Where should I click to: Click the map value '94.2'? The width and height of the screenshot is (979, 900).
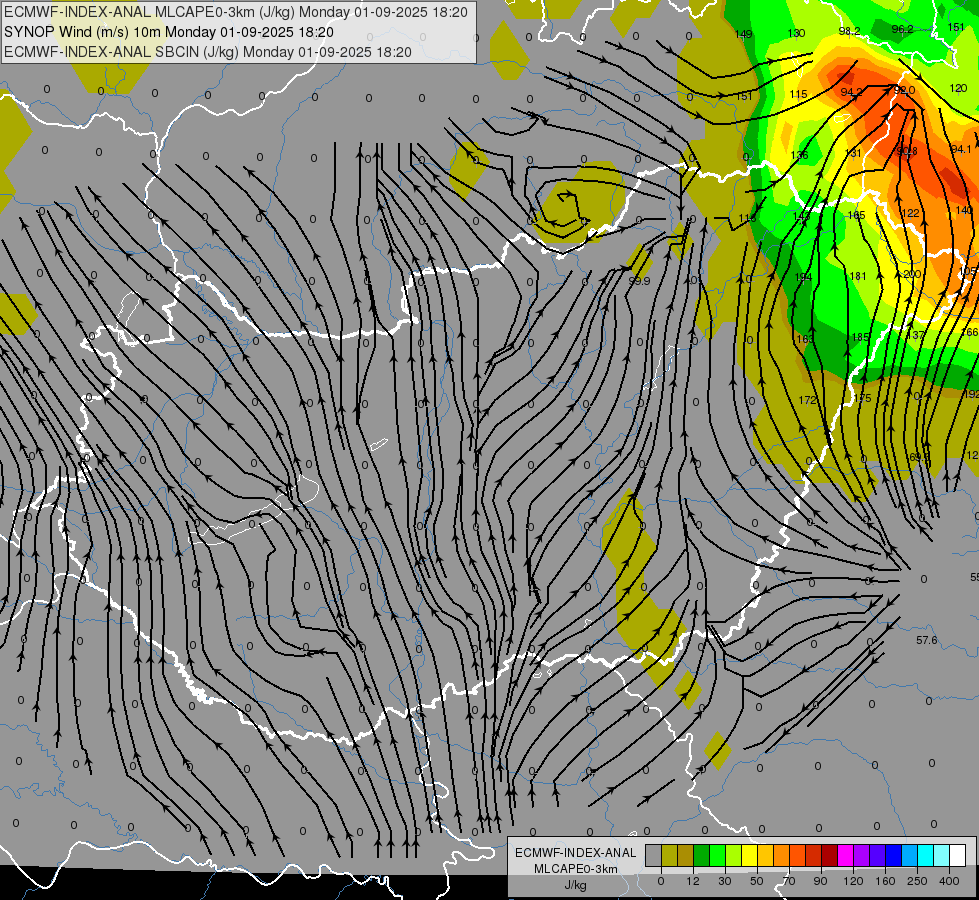(x=852, y=92)
